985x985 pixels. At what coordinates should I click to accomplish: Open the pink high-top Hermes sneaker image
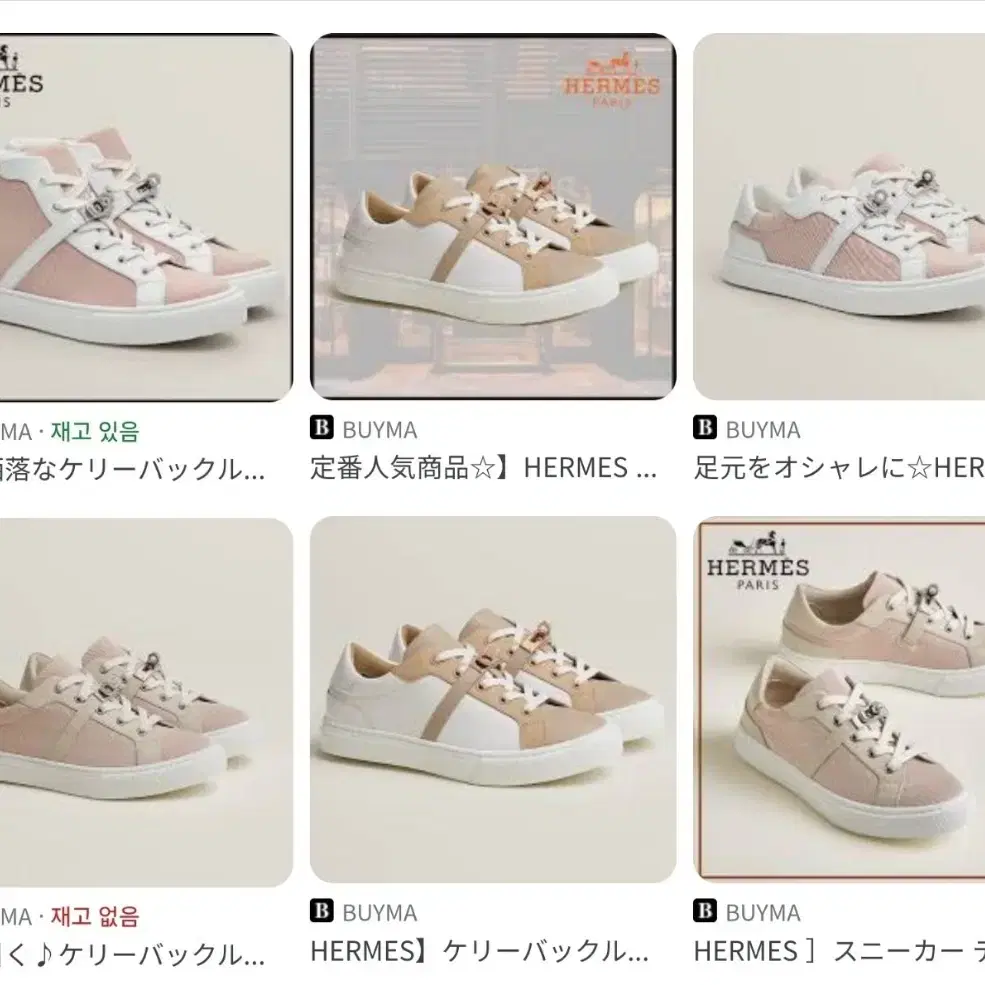[146, 217]
